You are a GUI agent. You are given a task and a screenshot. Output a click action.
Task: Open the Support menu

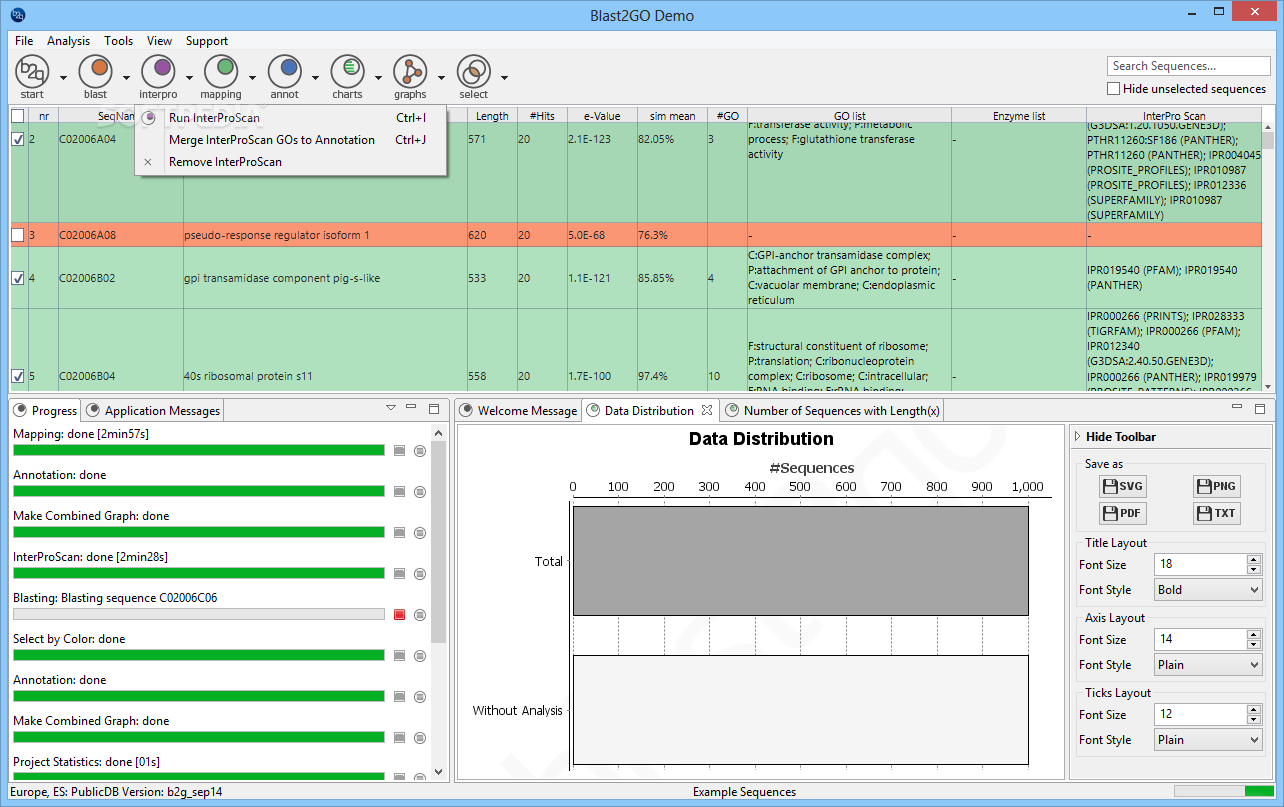(x=207, y=41)
